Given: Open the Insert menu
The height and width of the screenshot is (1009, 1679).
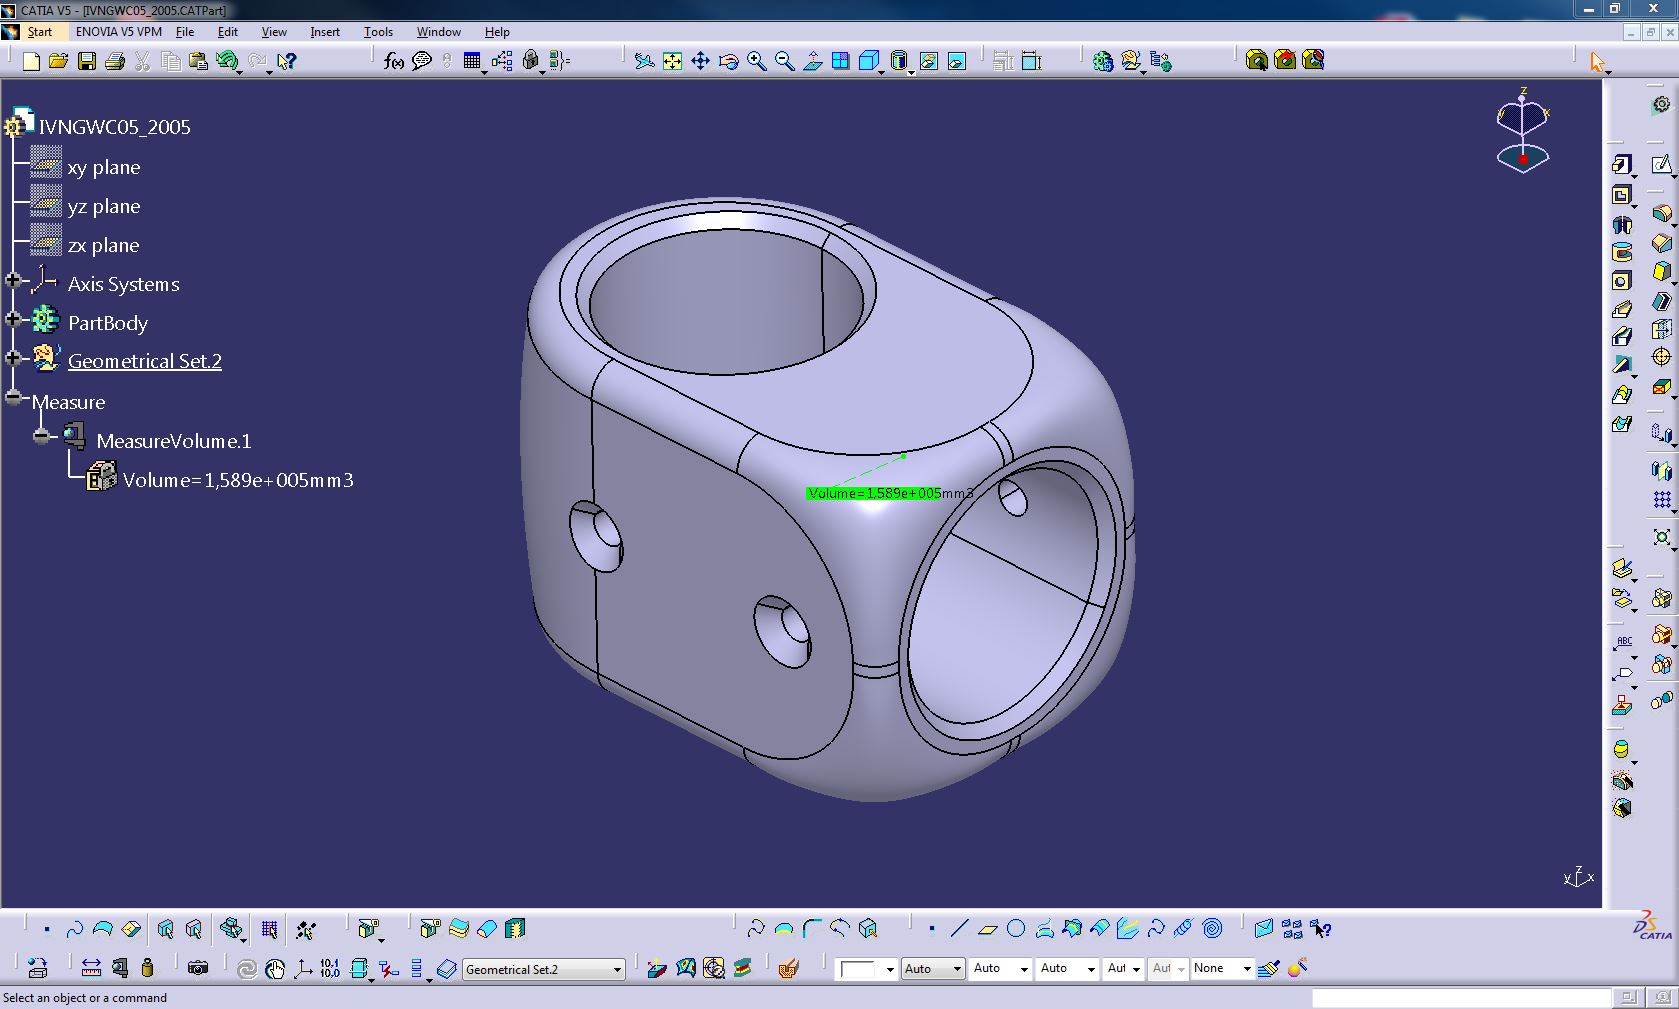Looking at the screenshot, I should point(325,32).
